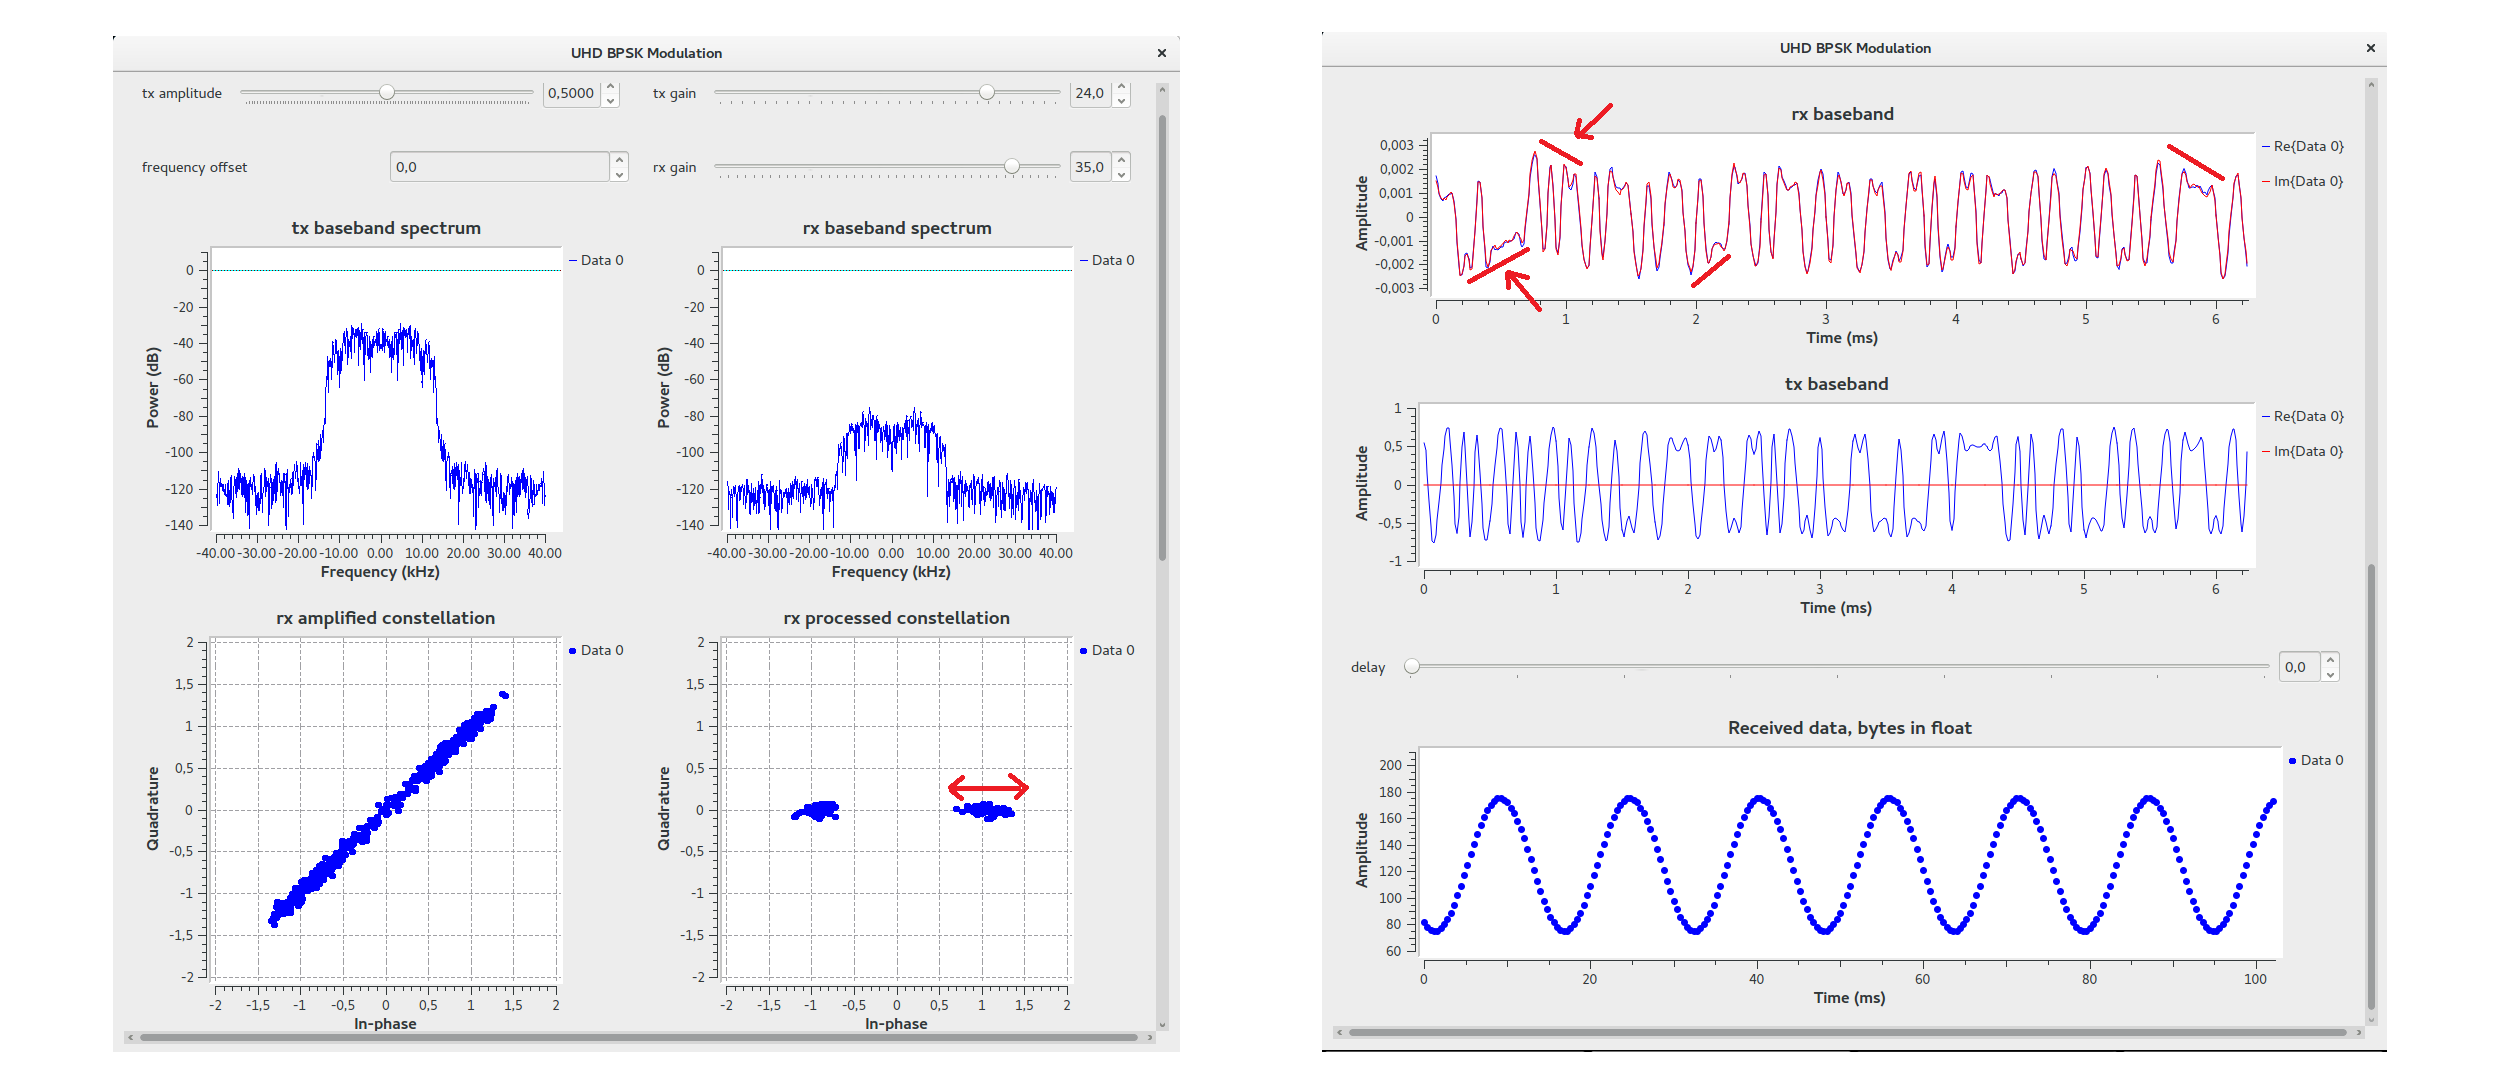Click the tx amplitude value field 0,5000
2500x1080 pixels.
572,93
